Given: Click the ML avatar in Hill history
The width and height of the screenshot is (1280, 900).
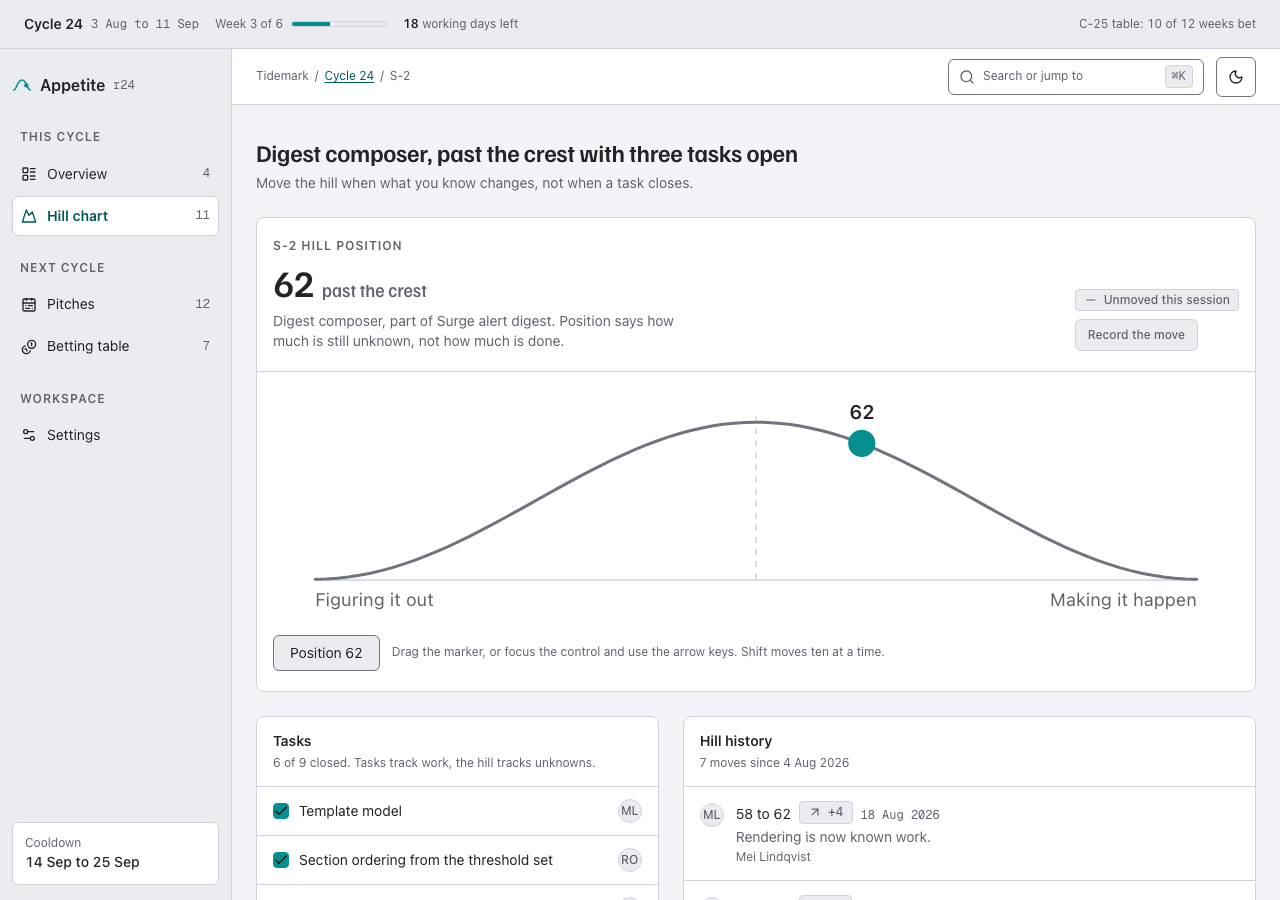Looking at the screenshot, I should click(712, 815).
